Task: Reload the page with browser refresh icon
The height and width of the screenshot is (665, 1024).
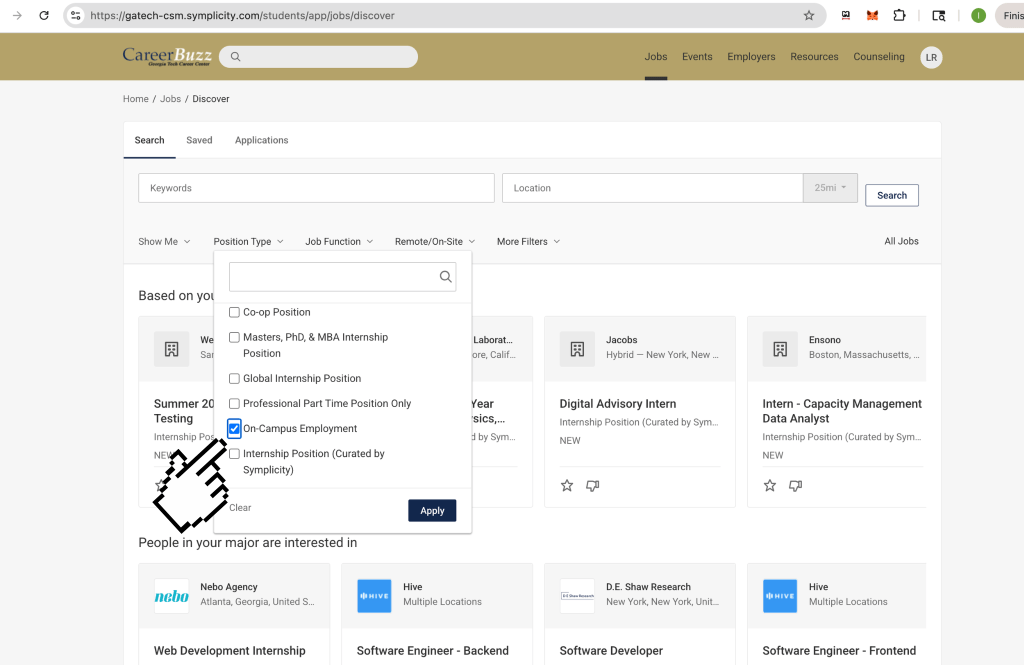Action: [44, 16]
